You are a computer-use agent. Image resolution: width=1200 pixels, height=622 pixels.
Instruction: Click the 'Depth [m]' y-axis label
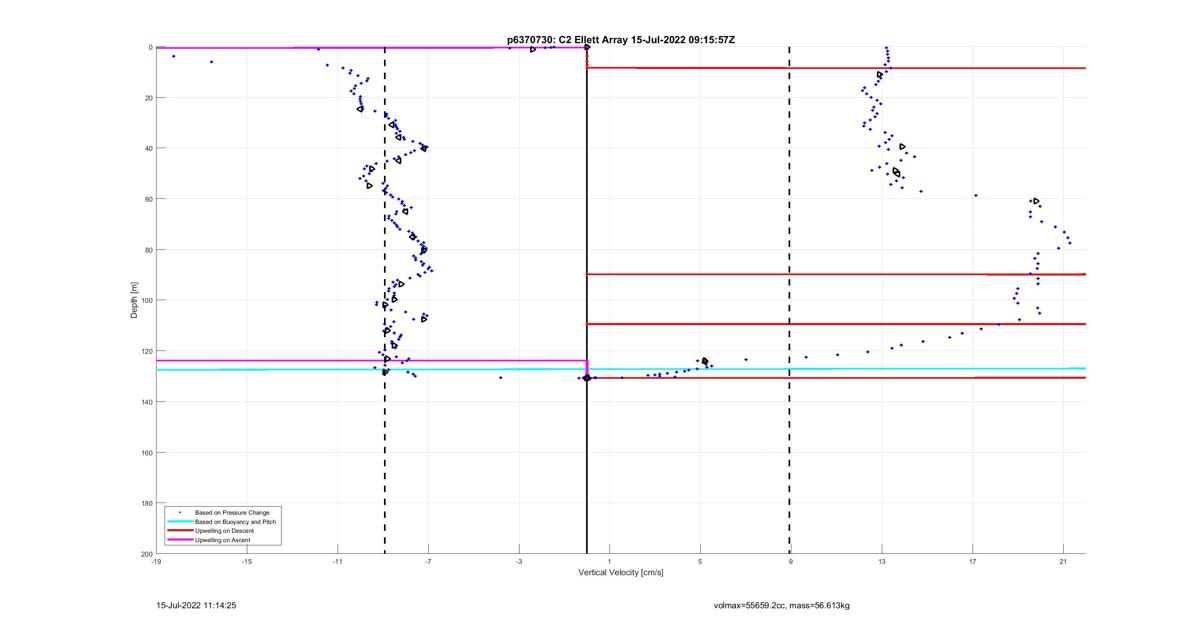[134, 300]
